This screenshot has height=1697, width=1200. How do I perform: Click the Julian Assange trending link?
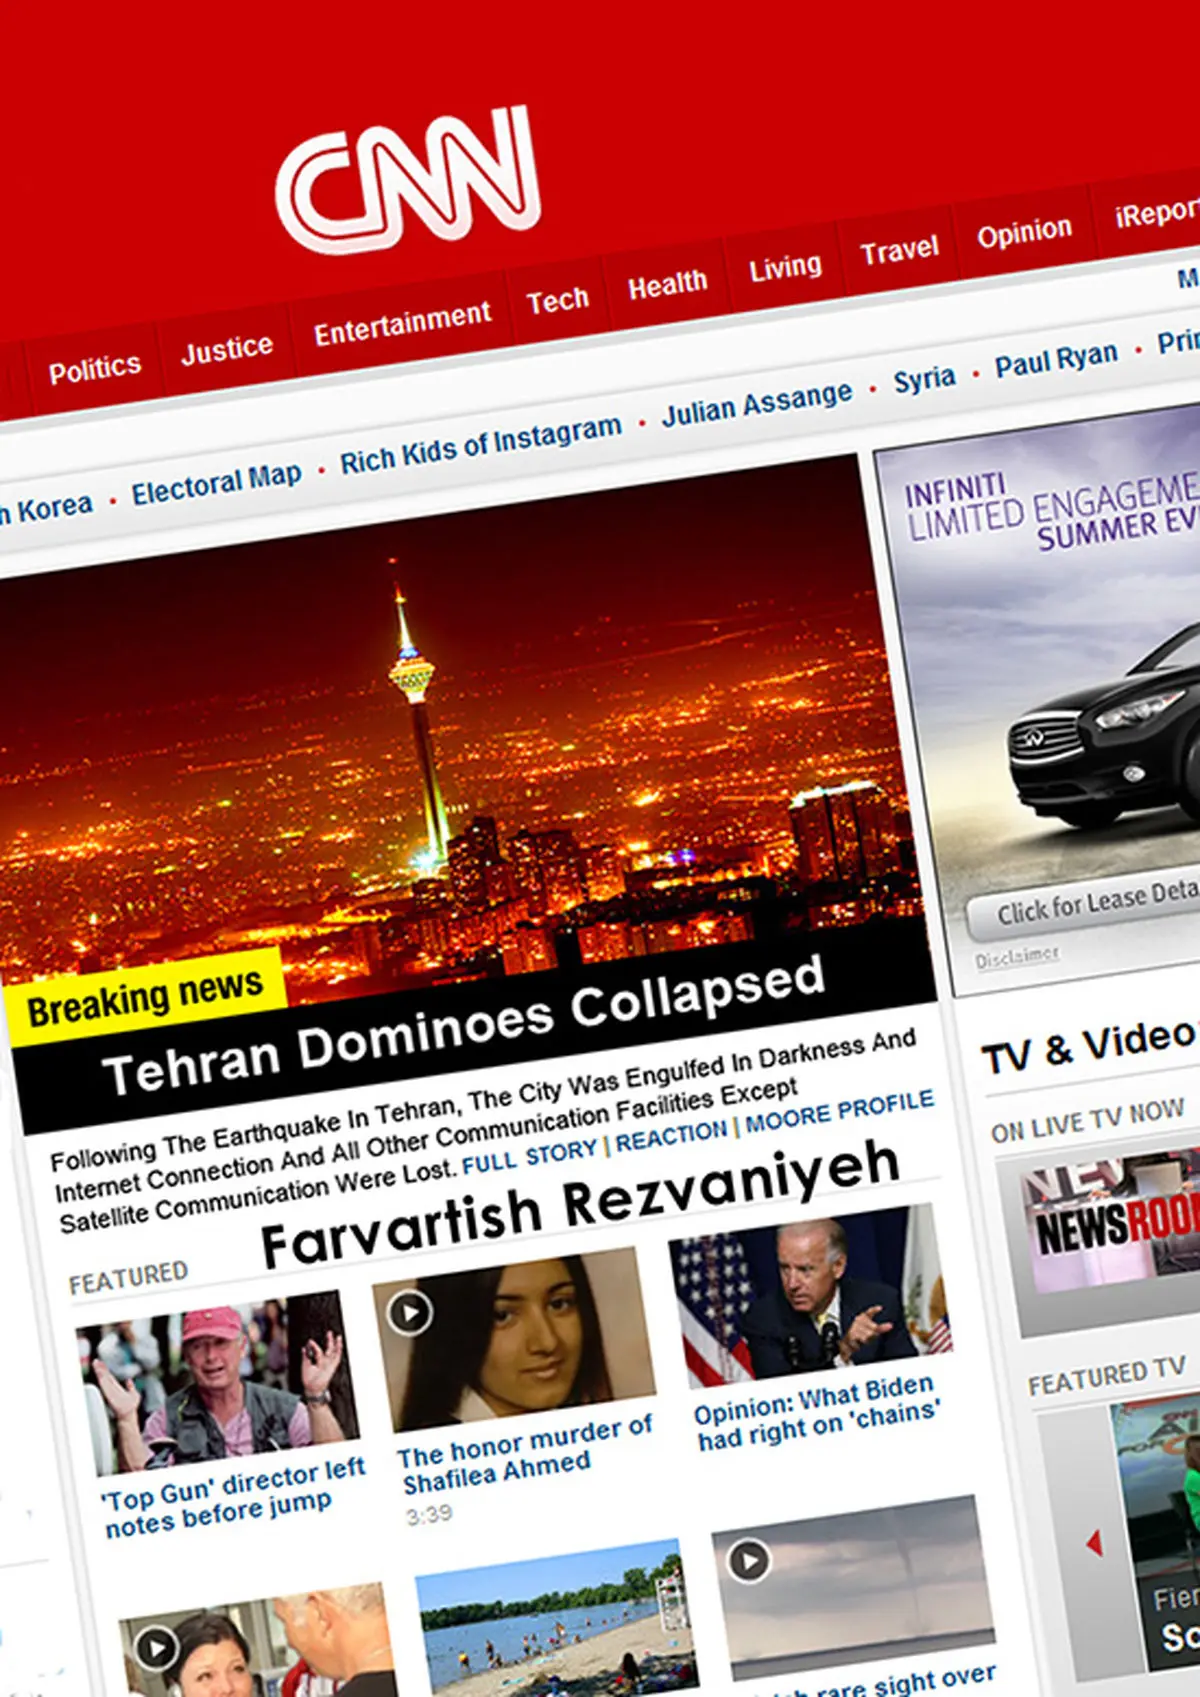[757, 402]
